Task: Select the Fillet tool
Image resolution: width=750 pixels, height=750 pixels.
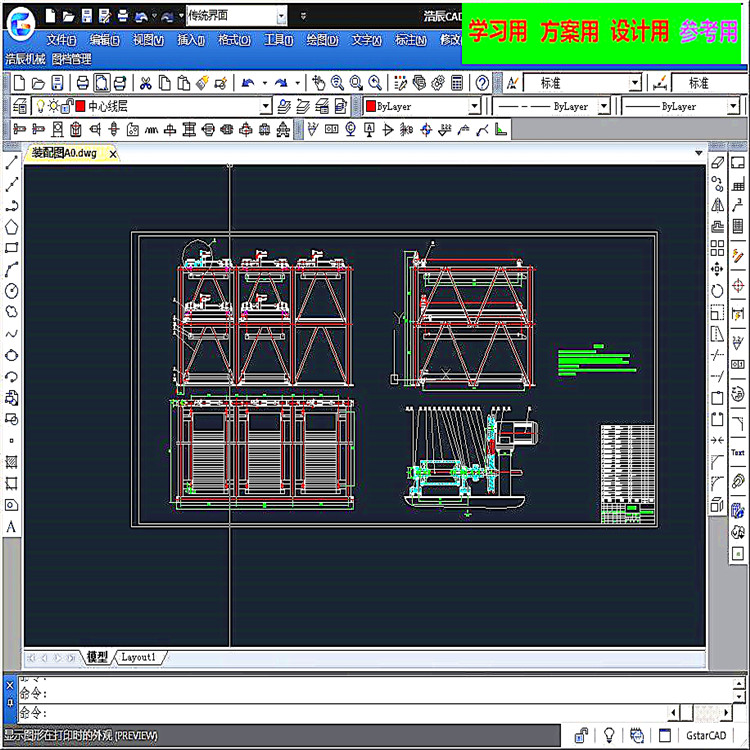Action: 717,484
